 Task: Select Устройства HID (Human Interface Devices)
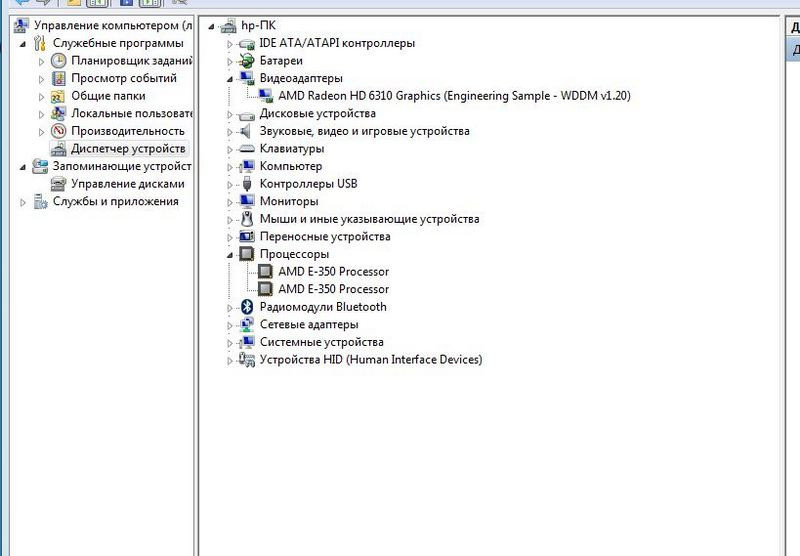(x=370, y=360)
